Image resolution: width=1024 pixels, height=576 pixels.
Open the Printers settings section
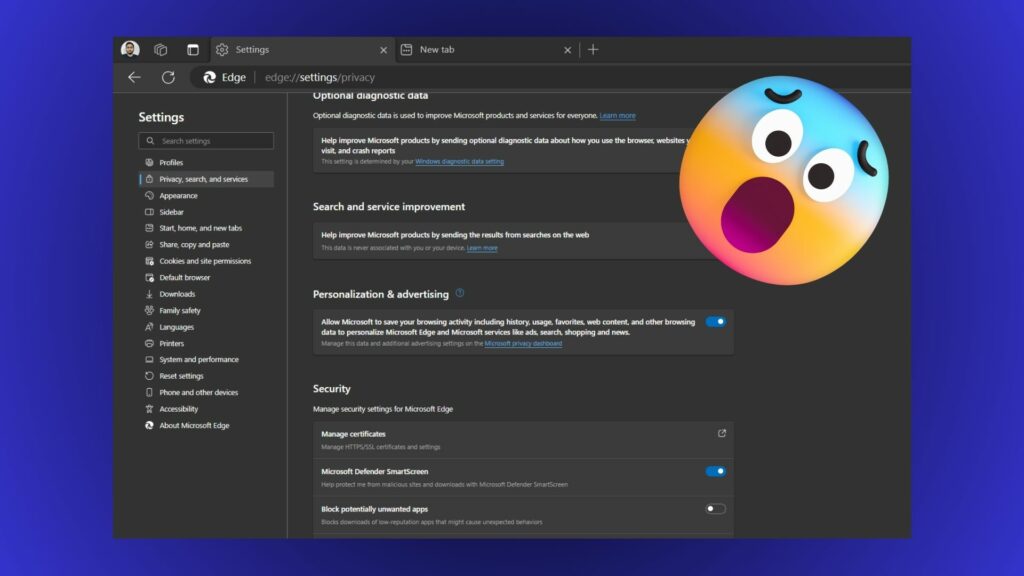pos(170,343)
